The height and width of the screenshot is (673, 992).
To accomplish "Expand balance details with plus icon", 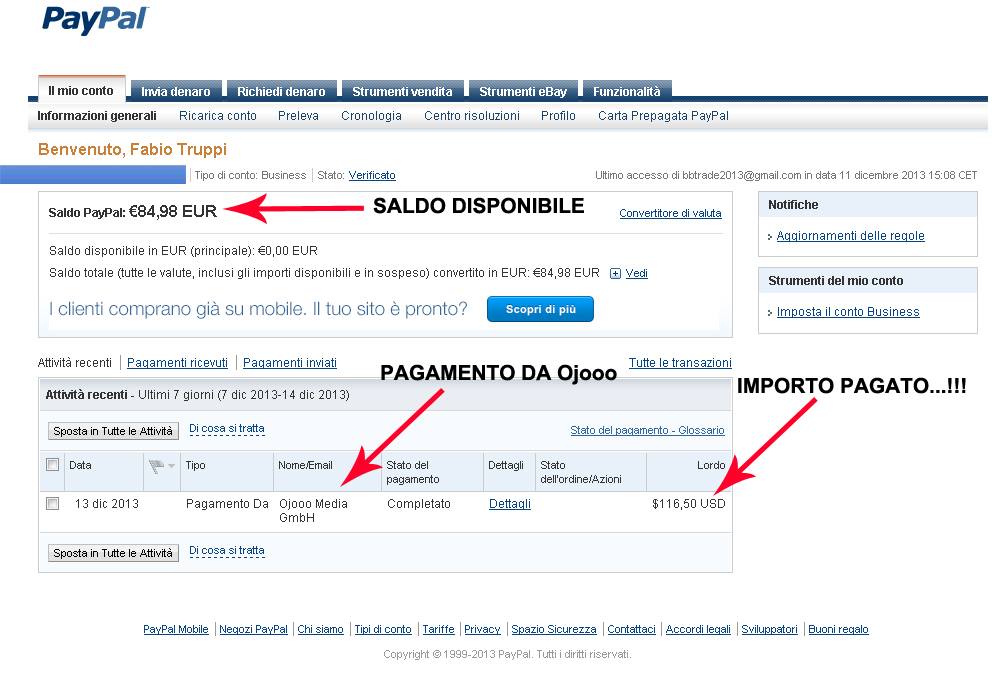I will tap(615, 273).
